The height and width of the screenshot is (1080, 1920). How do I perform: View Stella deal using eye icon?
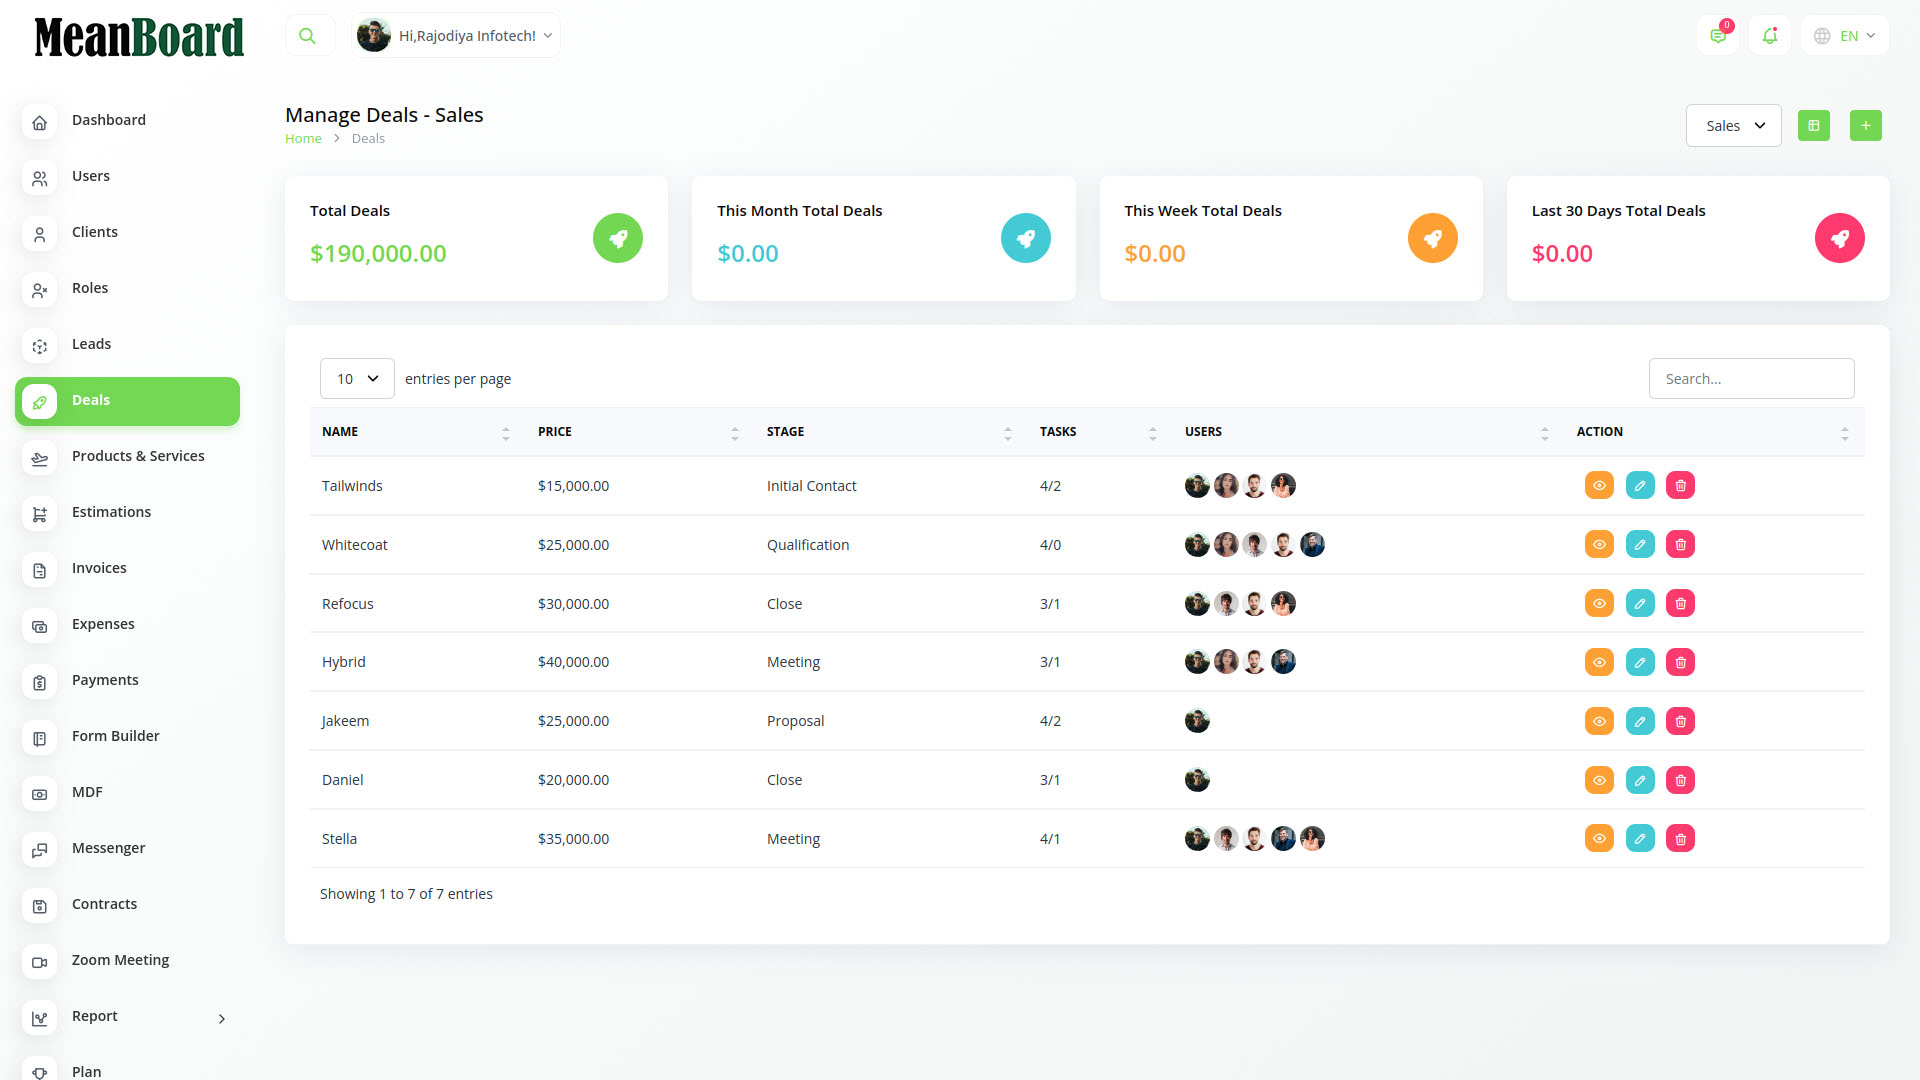[1599, 839]
